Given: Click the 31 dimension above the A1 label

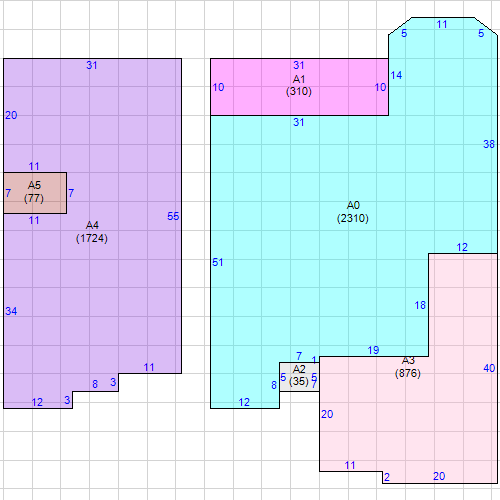Looking at the screenshot, I should pyautogui.click(x=299, y=65).
